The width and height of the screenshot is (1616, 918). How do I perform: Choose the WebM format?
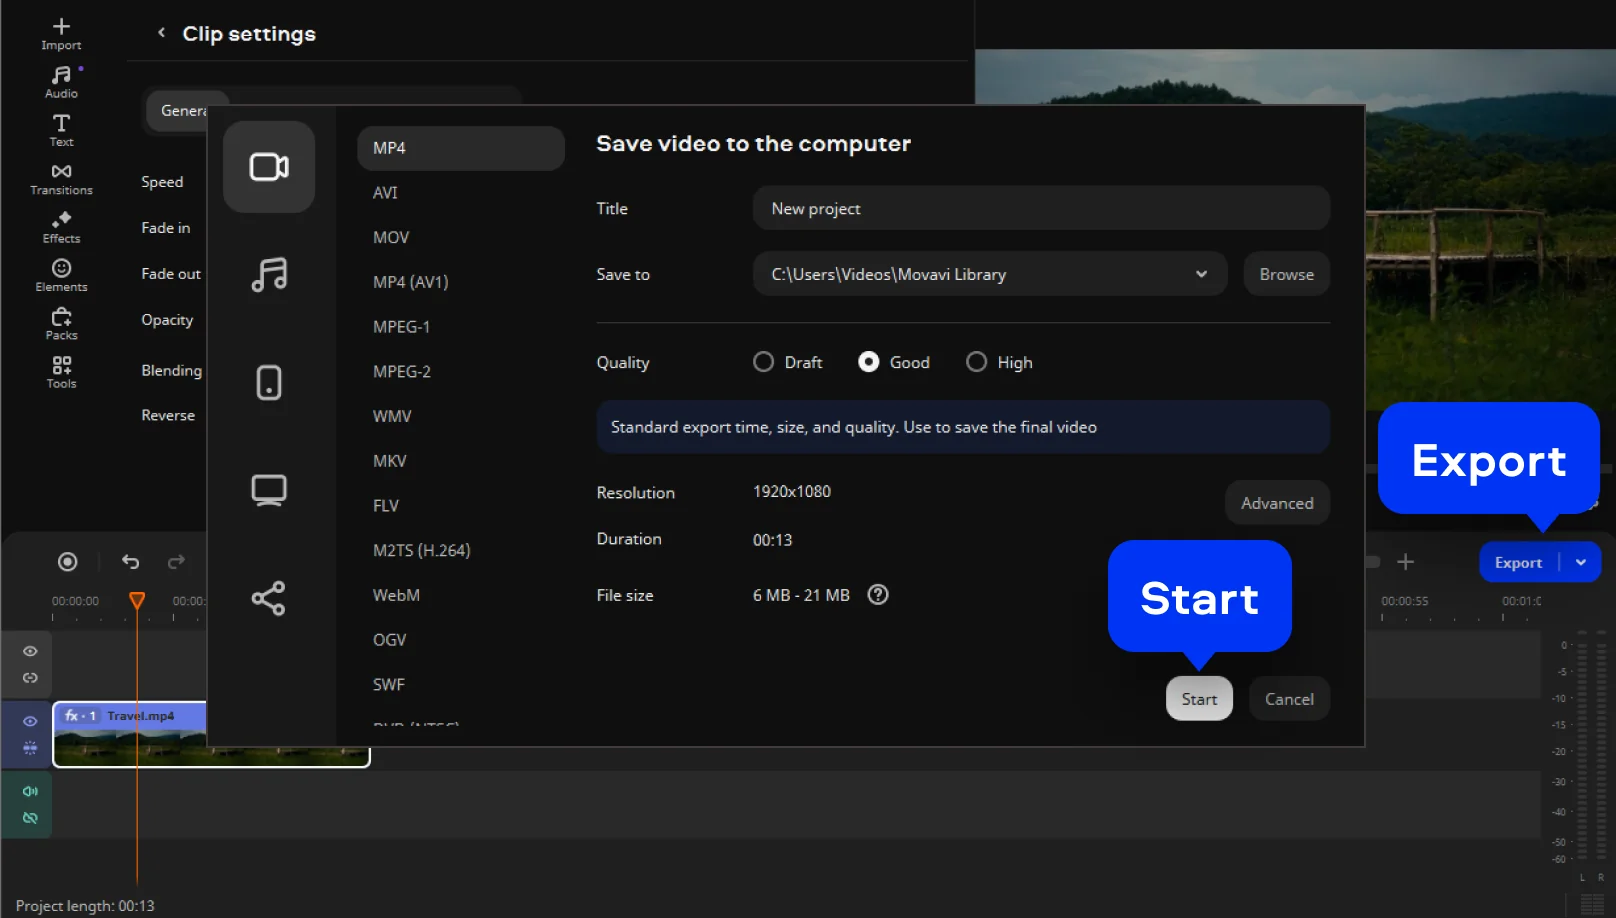point(396,595)
